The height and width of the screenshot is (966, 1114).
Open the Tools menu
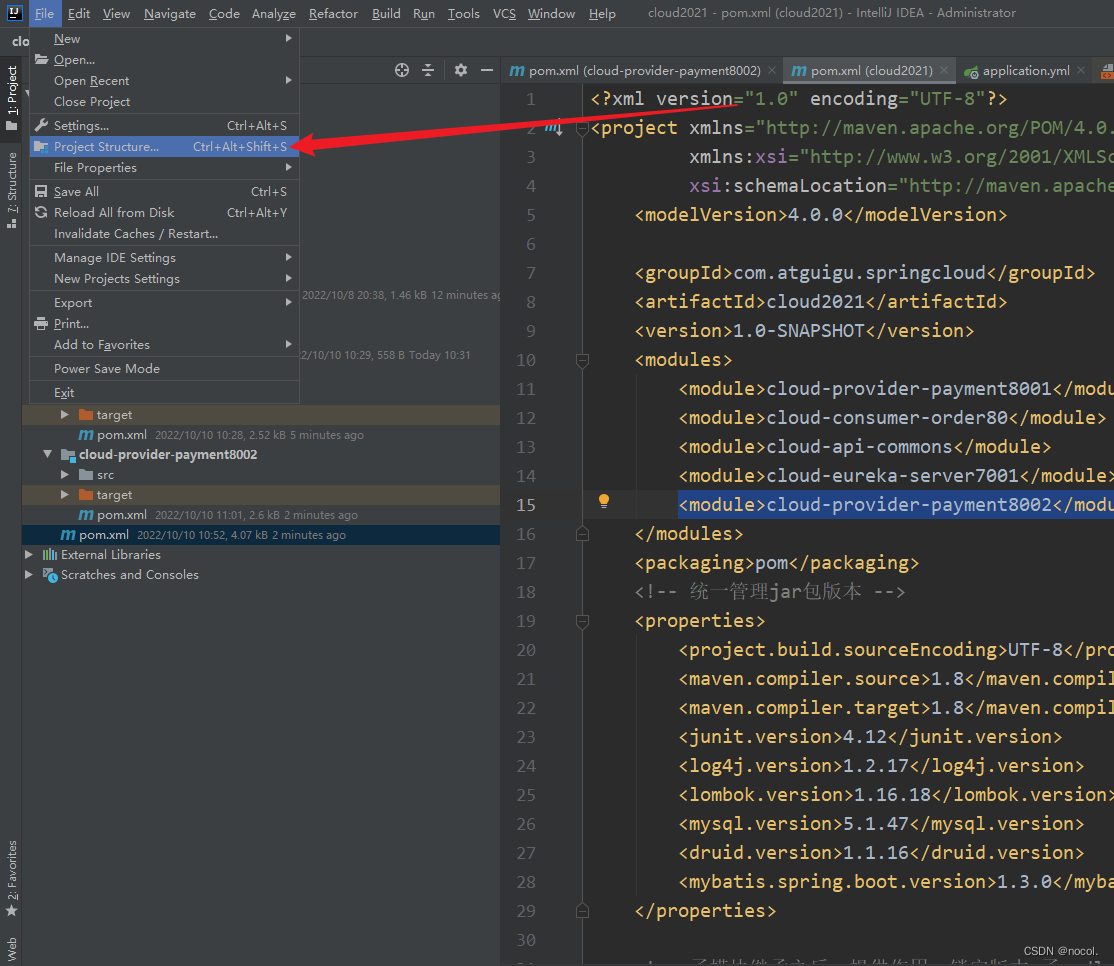coord(463,13)
